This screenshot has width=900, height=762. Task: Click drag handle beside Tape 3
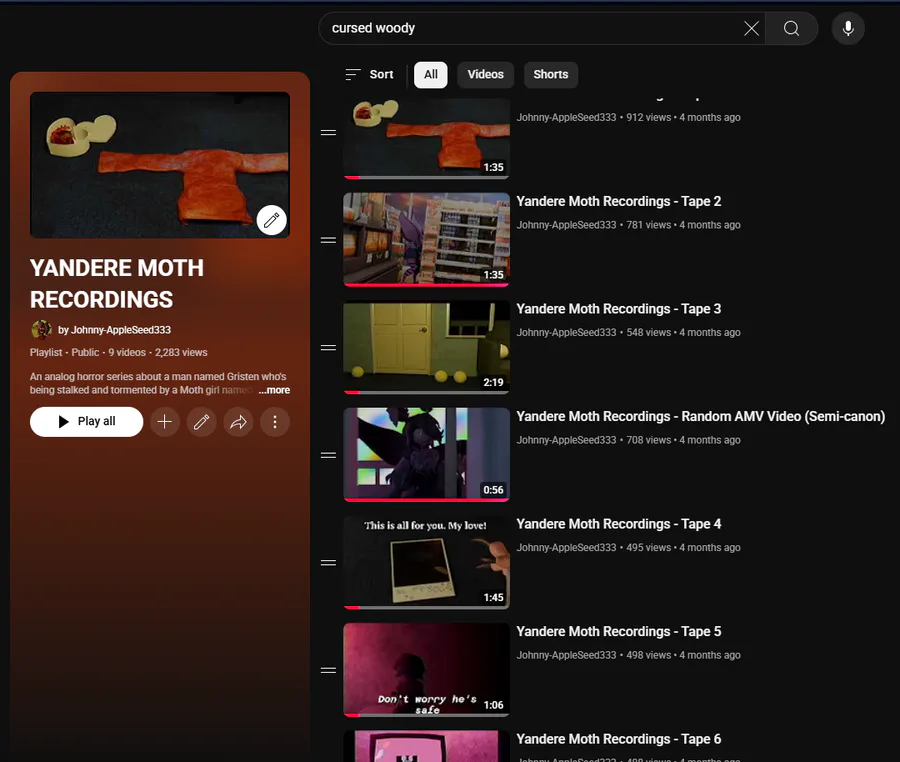click(328, 348)
